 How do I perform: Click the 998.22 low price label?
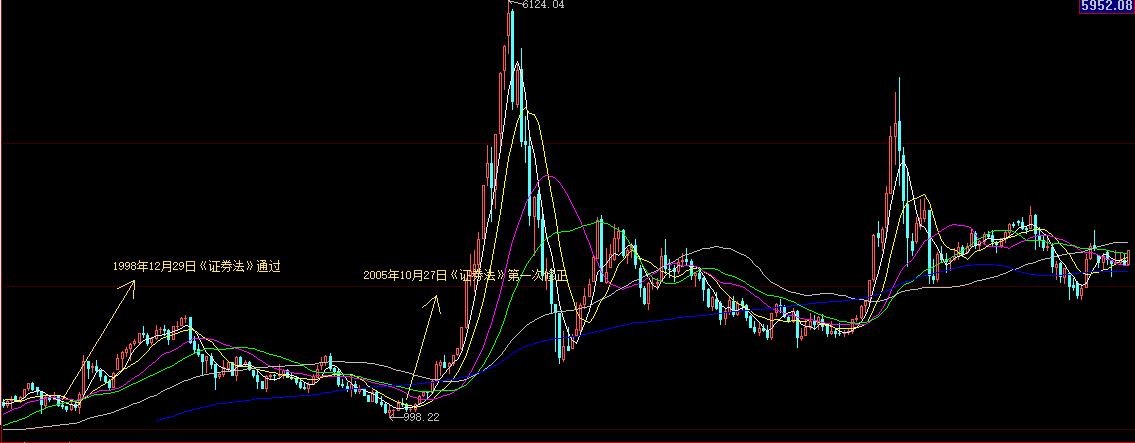420,417
